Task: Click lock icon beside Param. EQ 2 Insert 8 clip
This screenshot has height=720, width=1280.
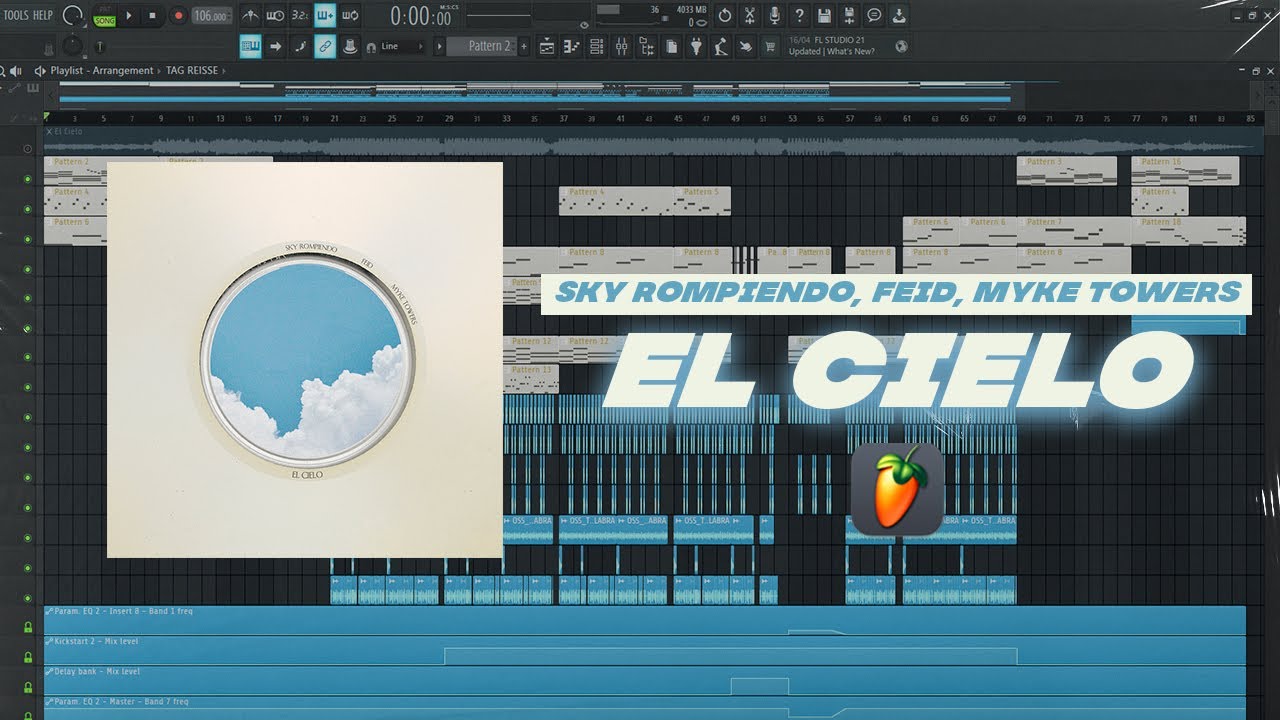Action: click(28, 628)
